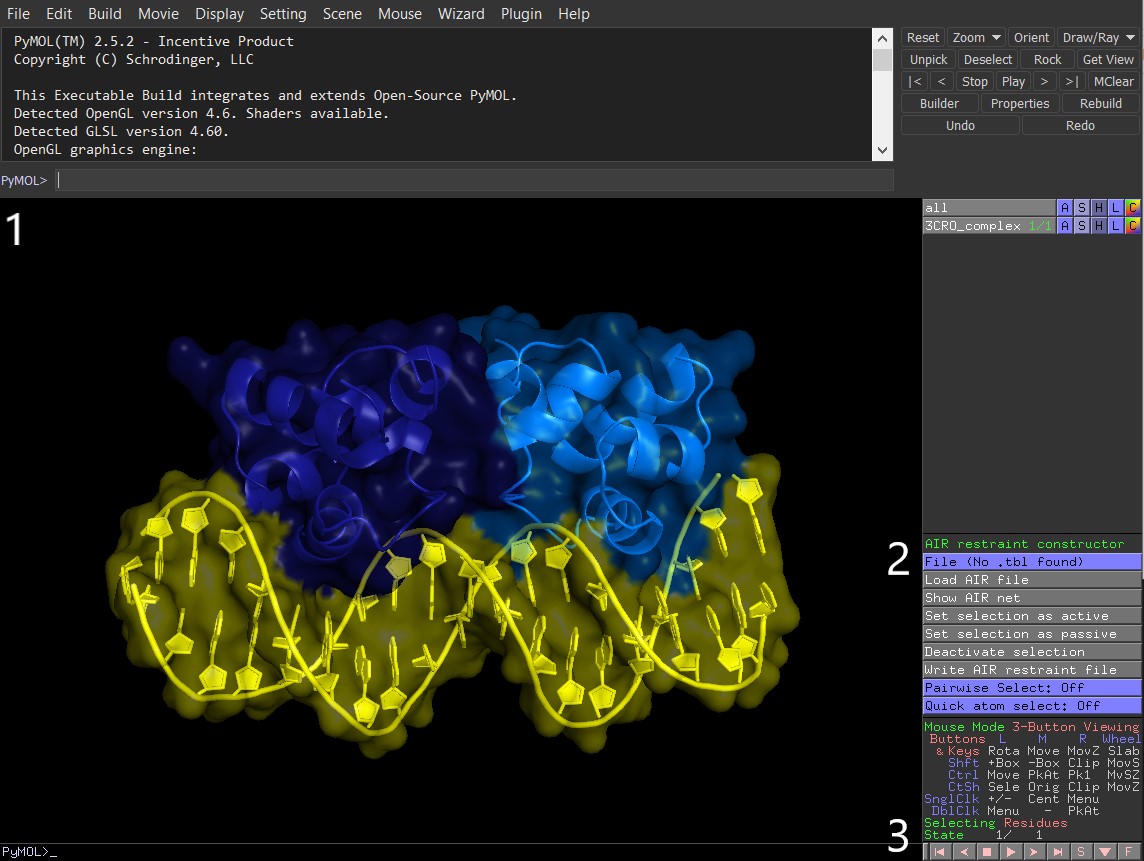Open Actions menu for 3CRO_complex
The image size is (1144, 861).
pos(1064,225)
